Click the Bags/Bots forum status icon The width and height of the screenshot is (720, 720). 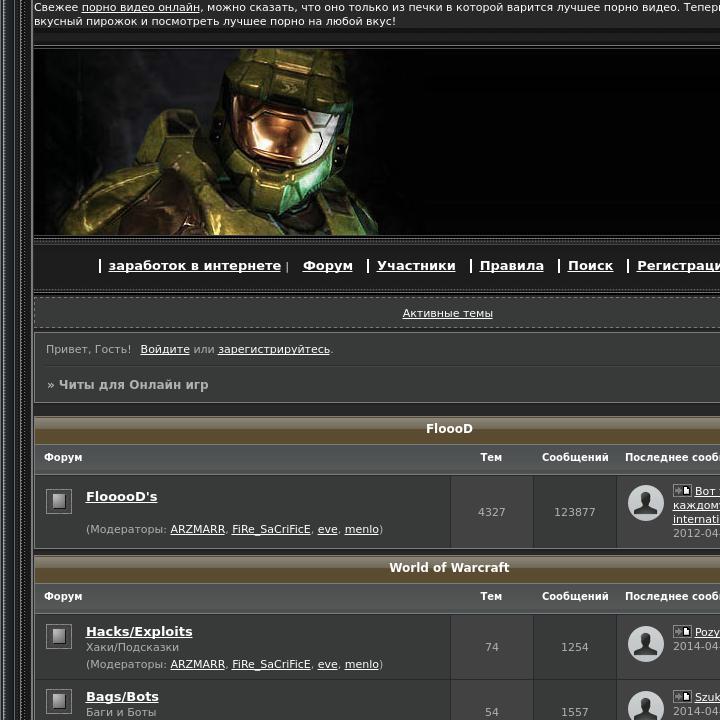pos(59,701)
